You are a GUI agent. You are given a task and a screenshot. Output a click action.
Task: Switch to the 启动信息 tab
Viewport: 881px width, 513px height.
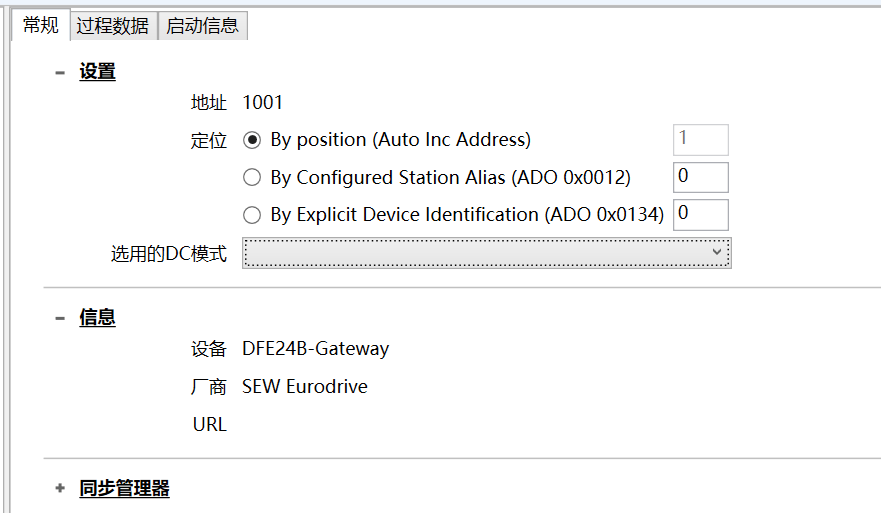(203, 26)
